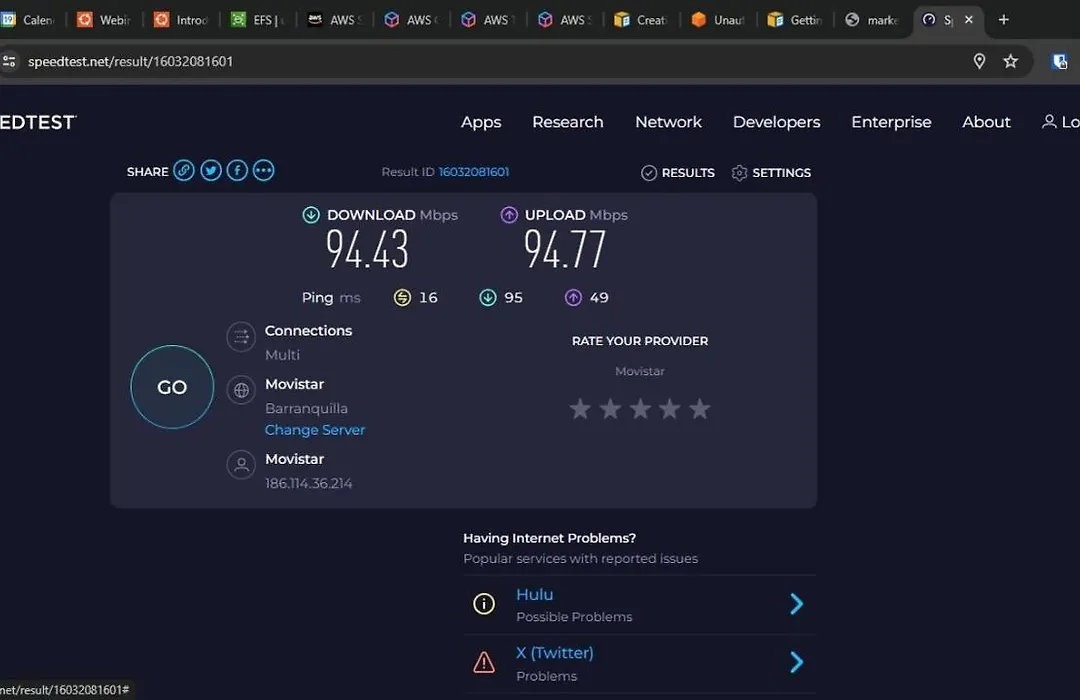The image size is (1080, 700).
Task: Open the Apps menu
Action: (x=481, y=122)
